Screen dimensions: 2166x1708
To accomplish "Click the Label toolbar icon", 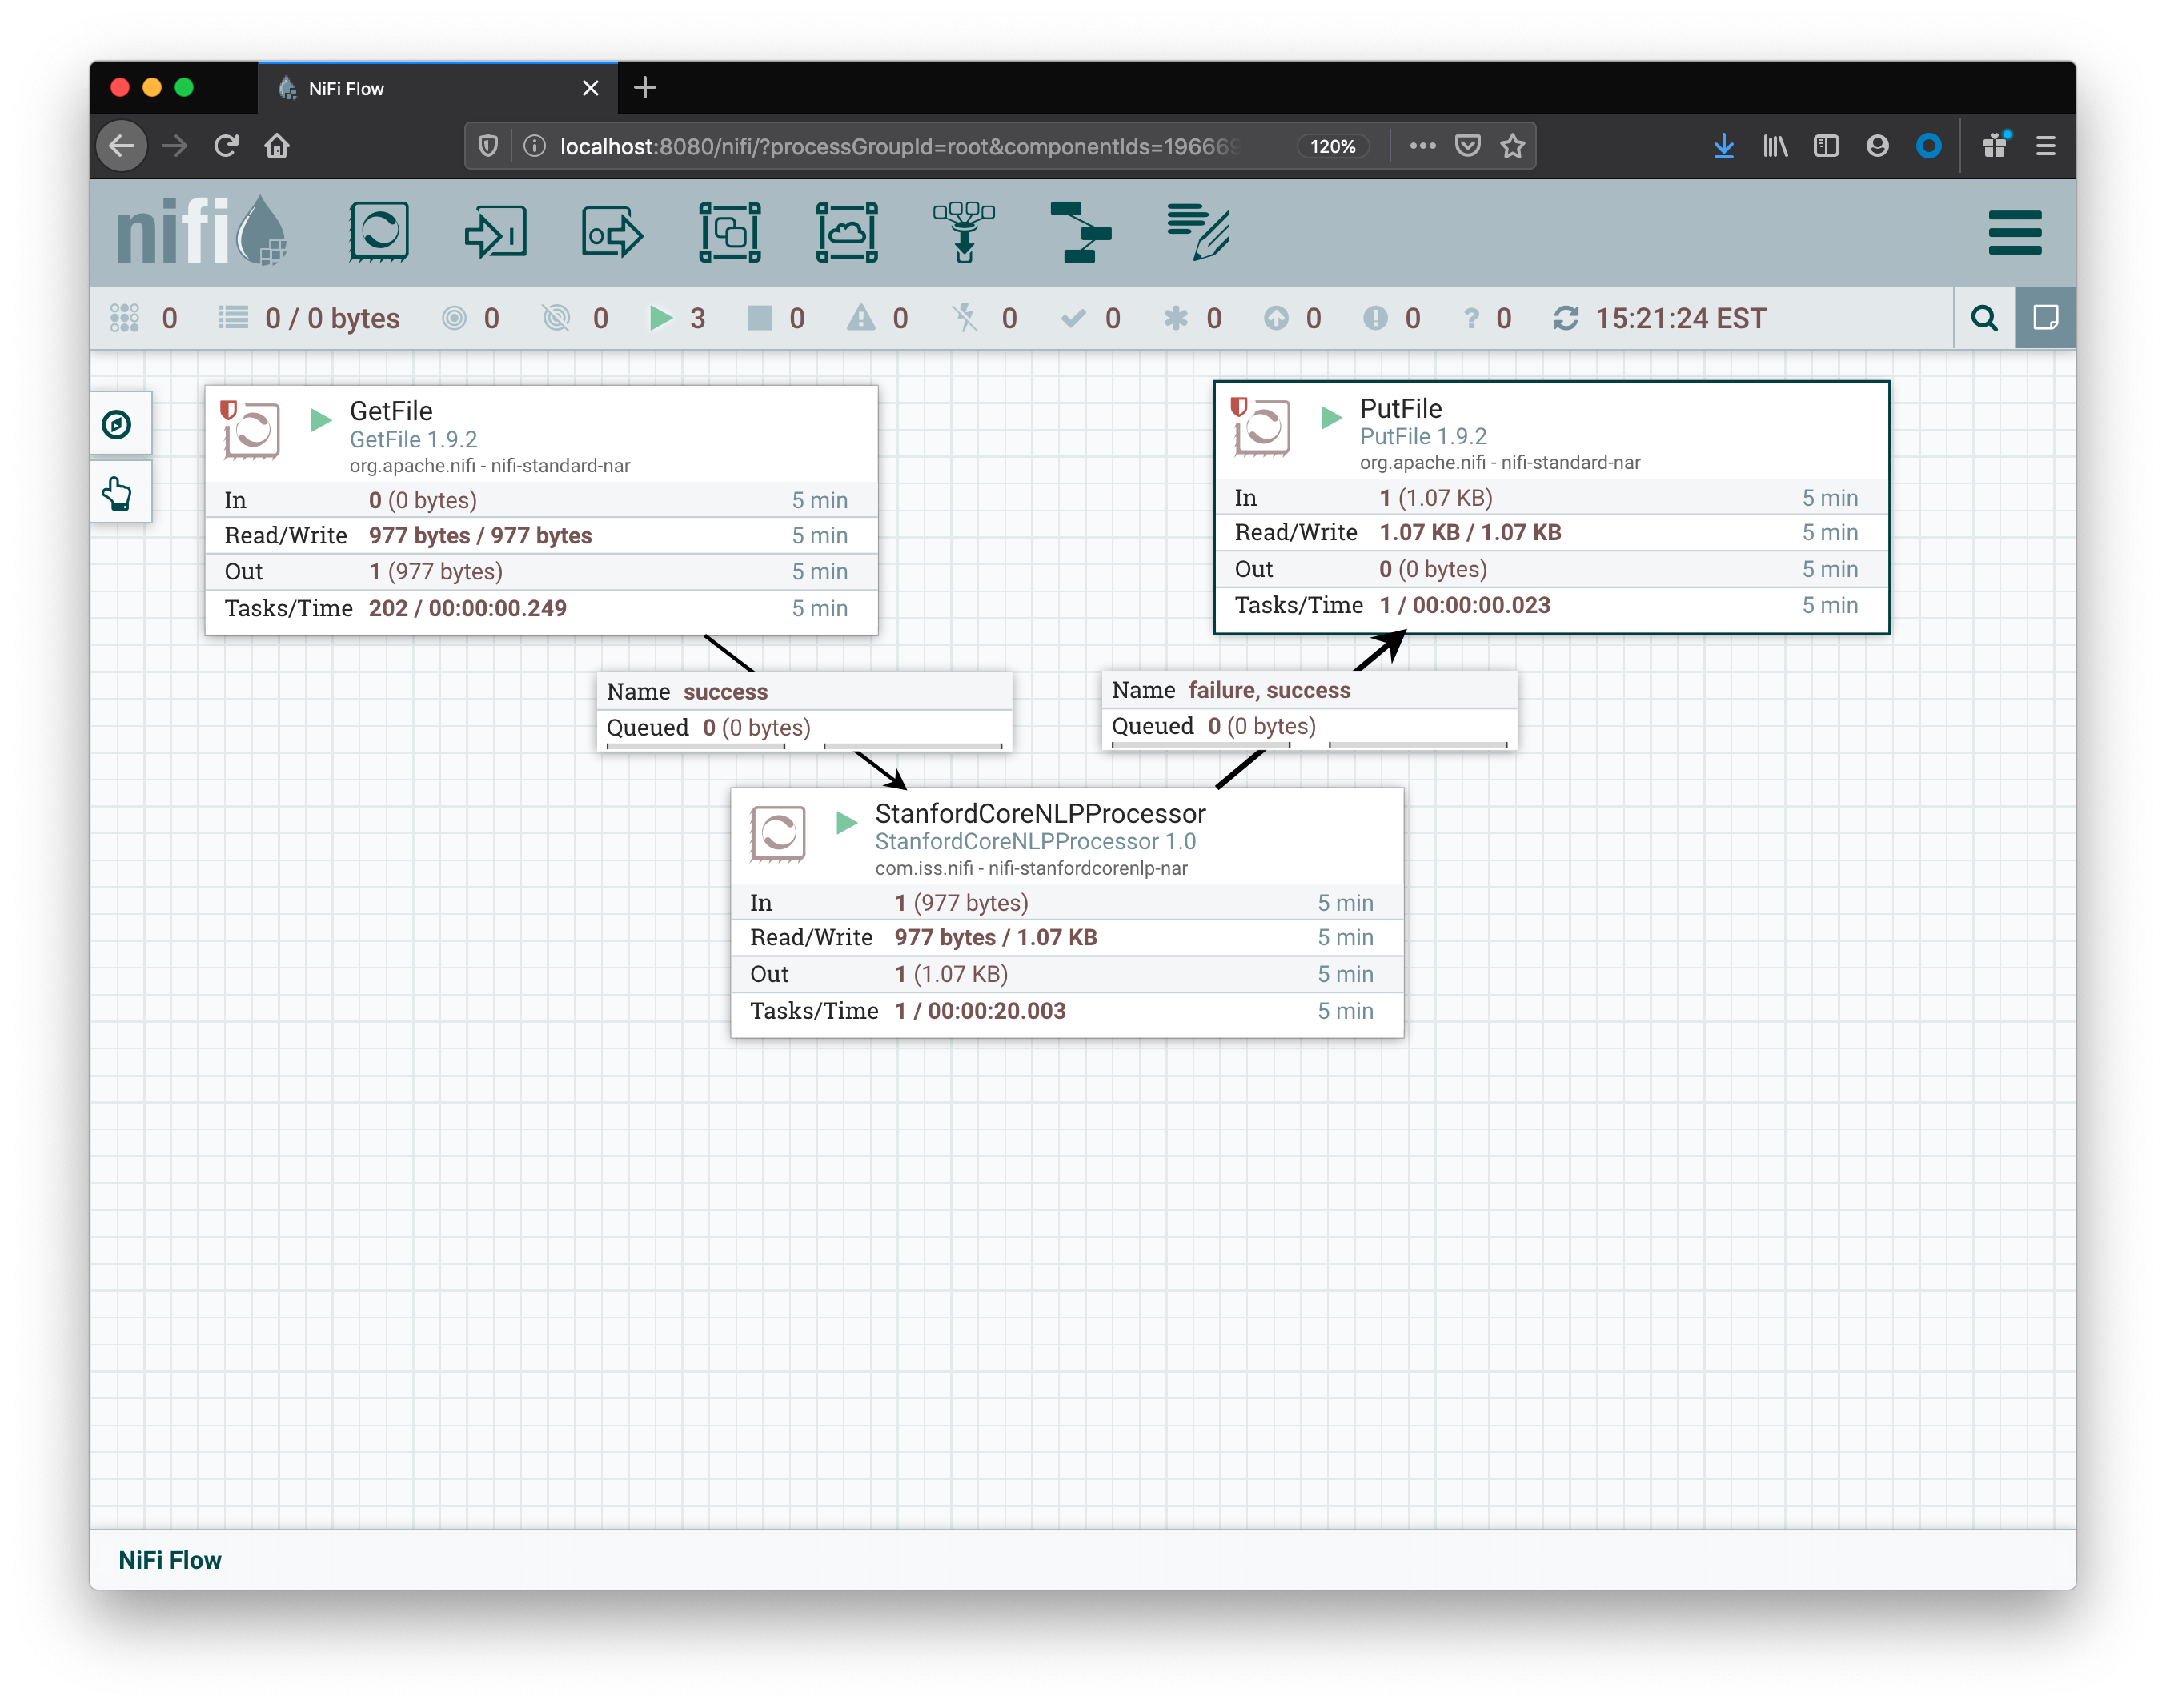I will tap(1197, 232).
